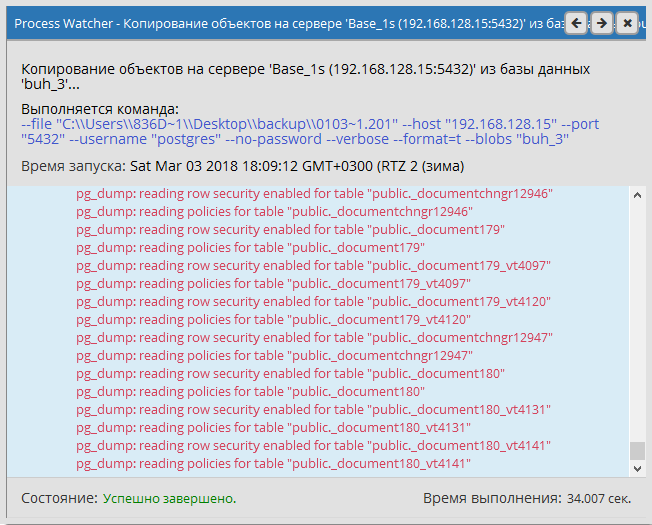Screen dimensions: 652x525
Task: Click the log scrollbar down arrow
Action: pyautogui.click(x=637, y=468)
